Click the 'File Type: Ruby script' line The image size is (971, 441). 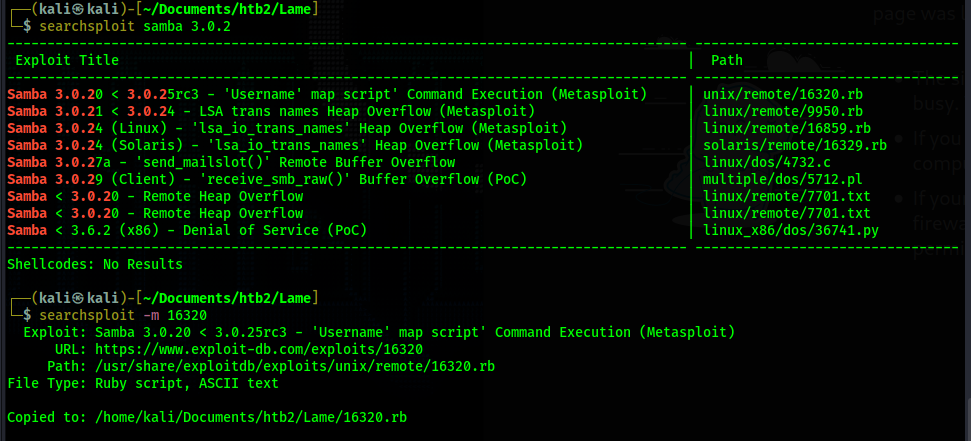coord(143,383)
